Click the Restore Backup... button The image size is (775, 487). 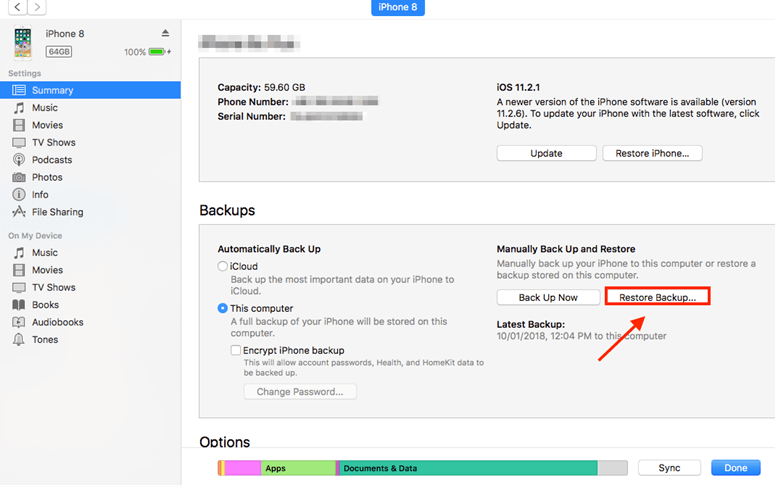click(x=657, y=297)
